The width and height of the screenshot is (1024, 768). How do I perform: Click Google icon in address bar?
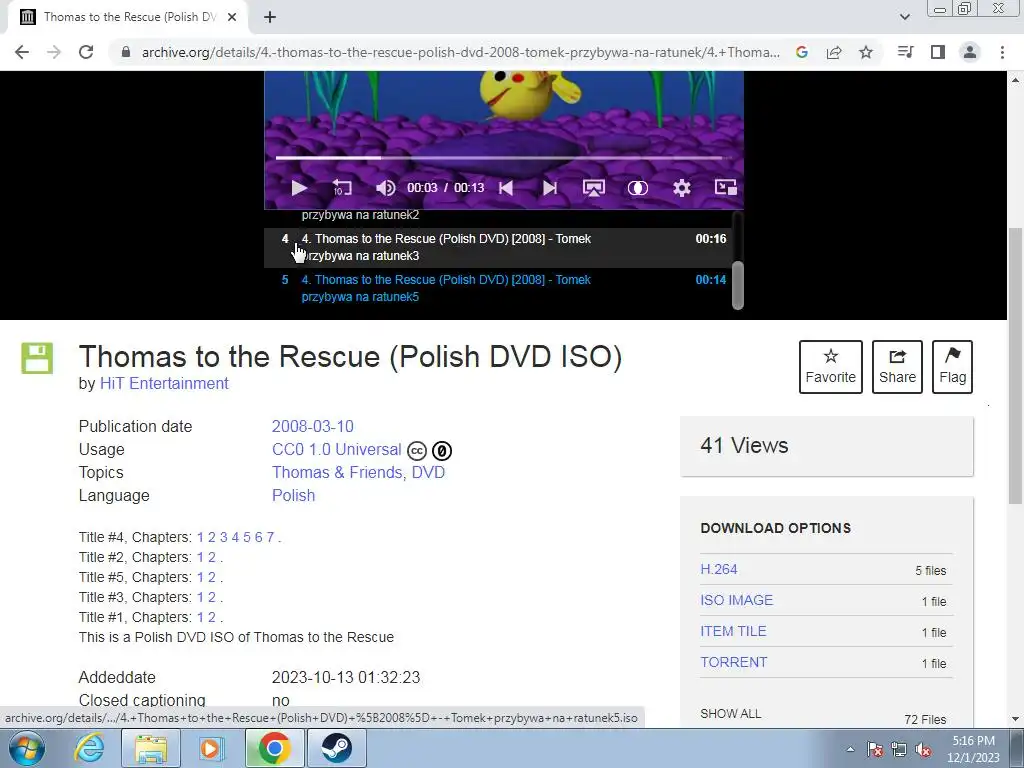[x=802, y=52]
